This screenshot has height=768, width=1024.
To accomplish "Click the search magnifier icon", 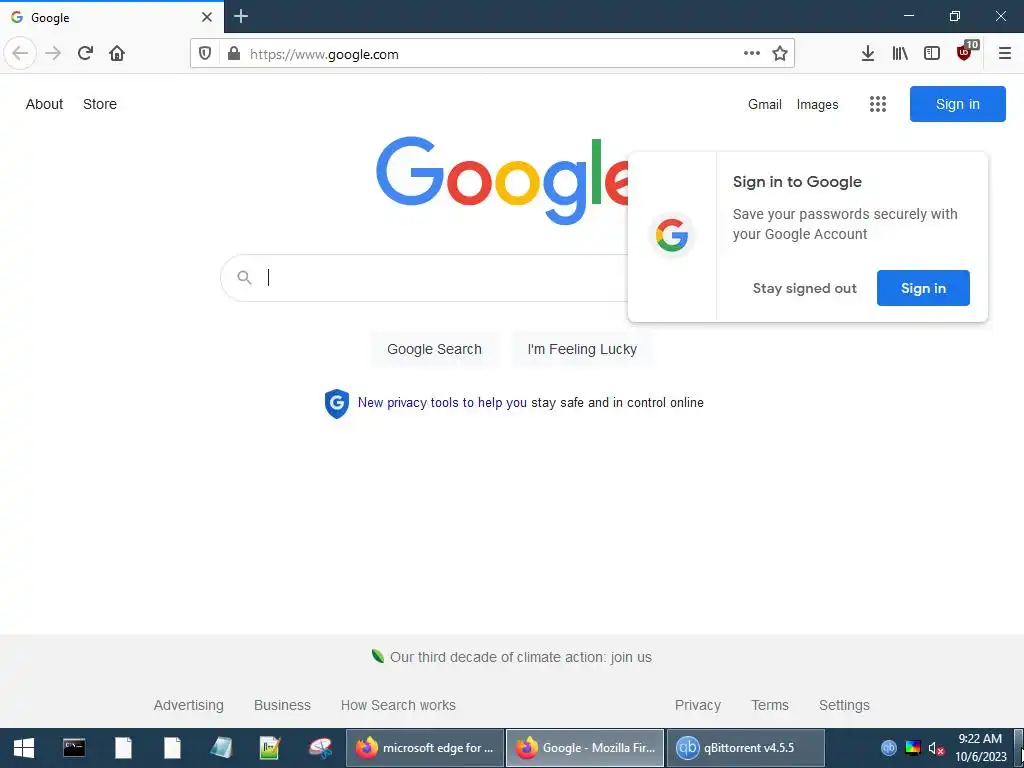I will [244, 278].
